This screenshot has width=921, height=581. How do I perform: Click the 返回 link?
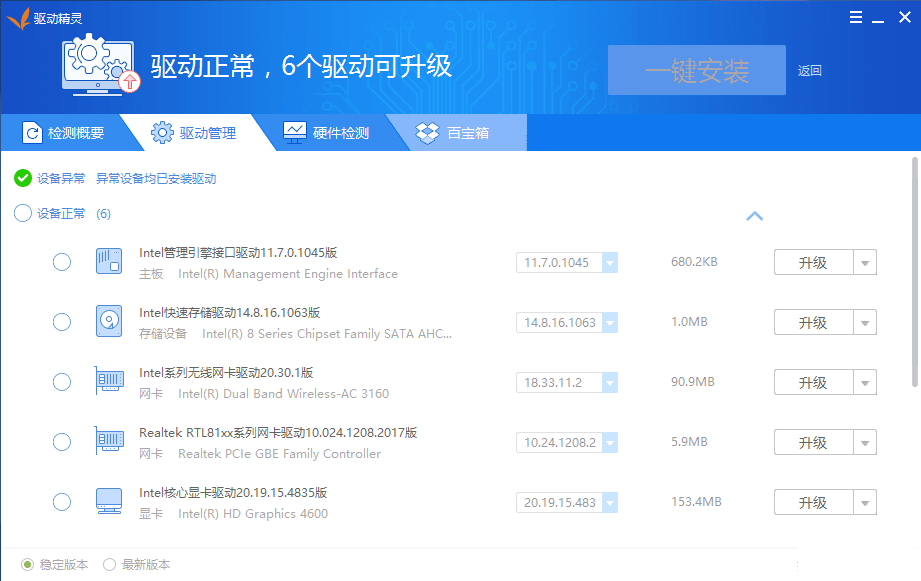(x=809, y=70)
